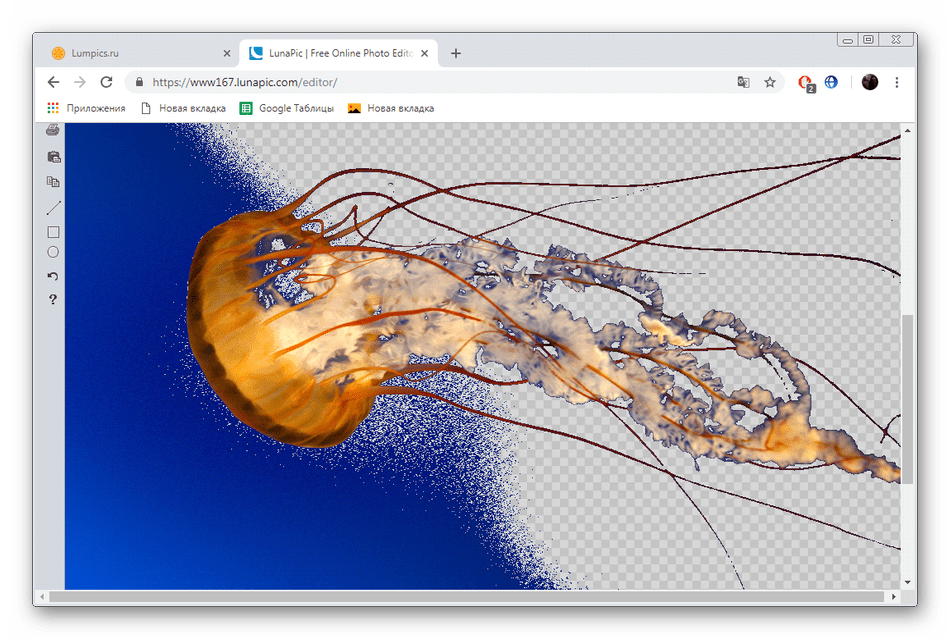Select the Print icon in left toolbar
The height and width of the screenshot is (639, 950).
(x=53, y=130)
